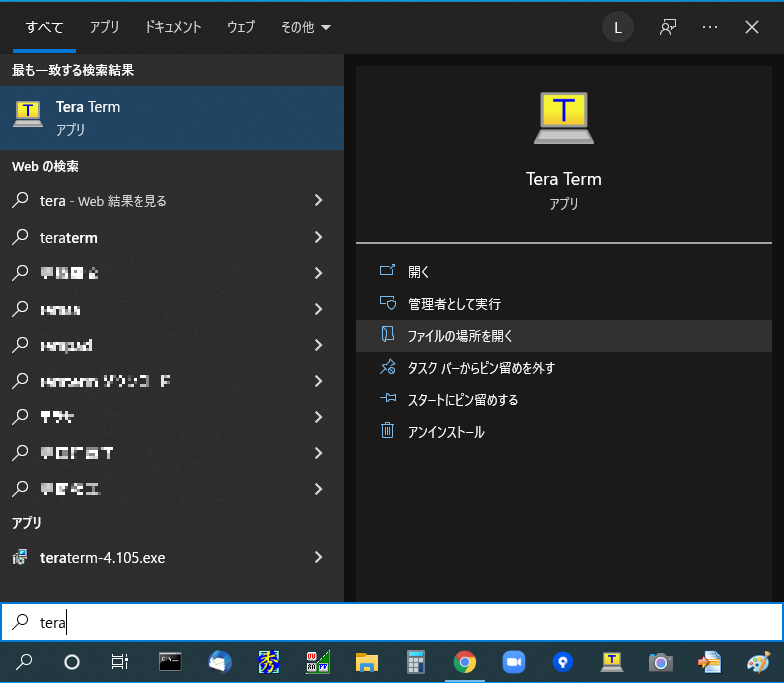Select the すべて tab
The height and width of the screenshot is (683, 784).
click(44, 27)
